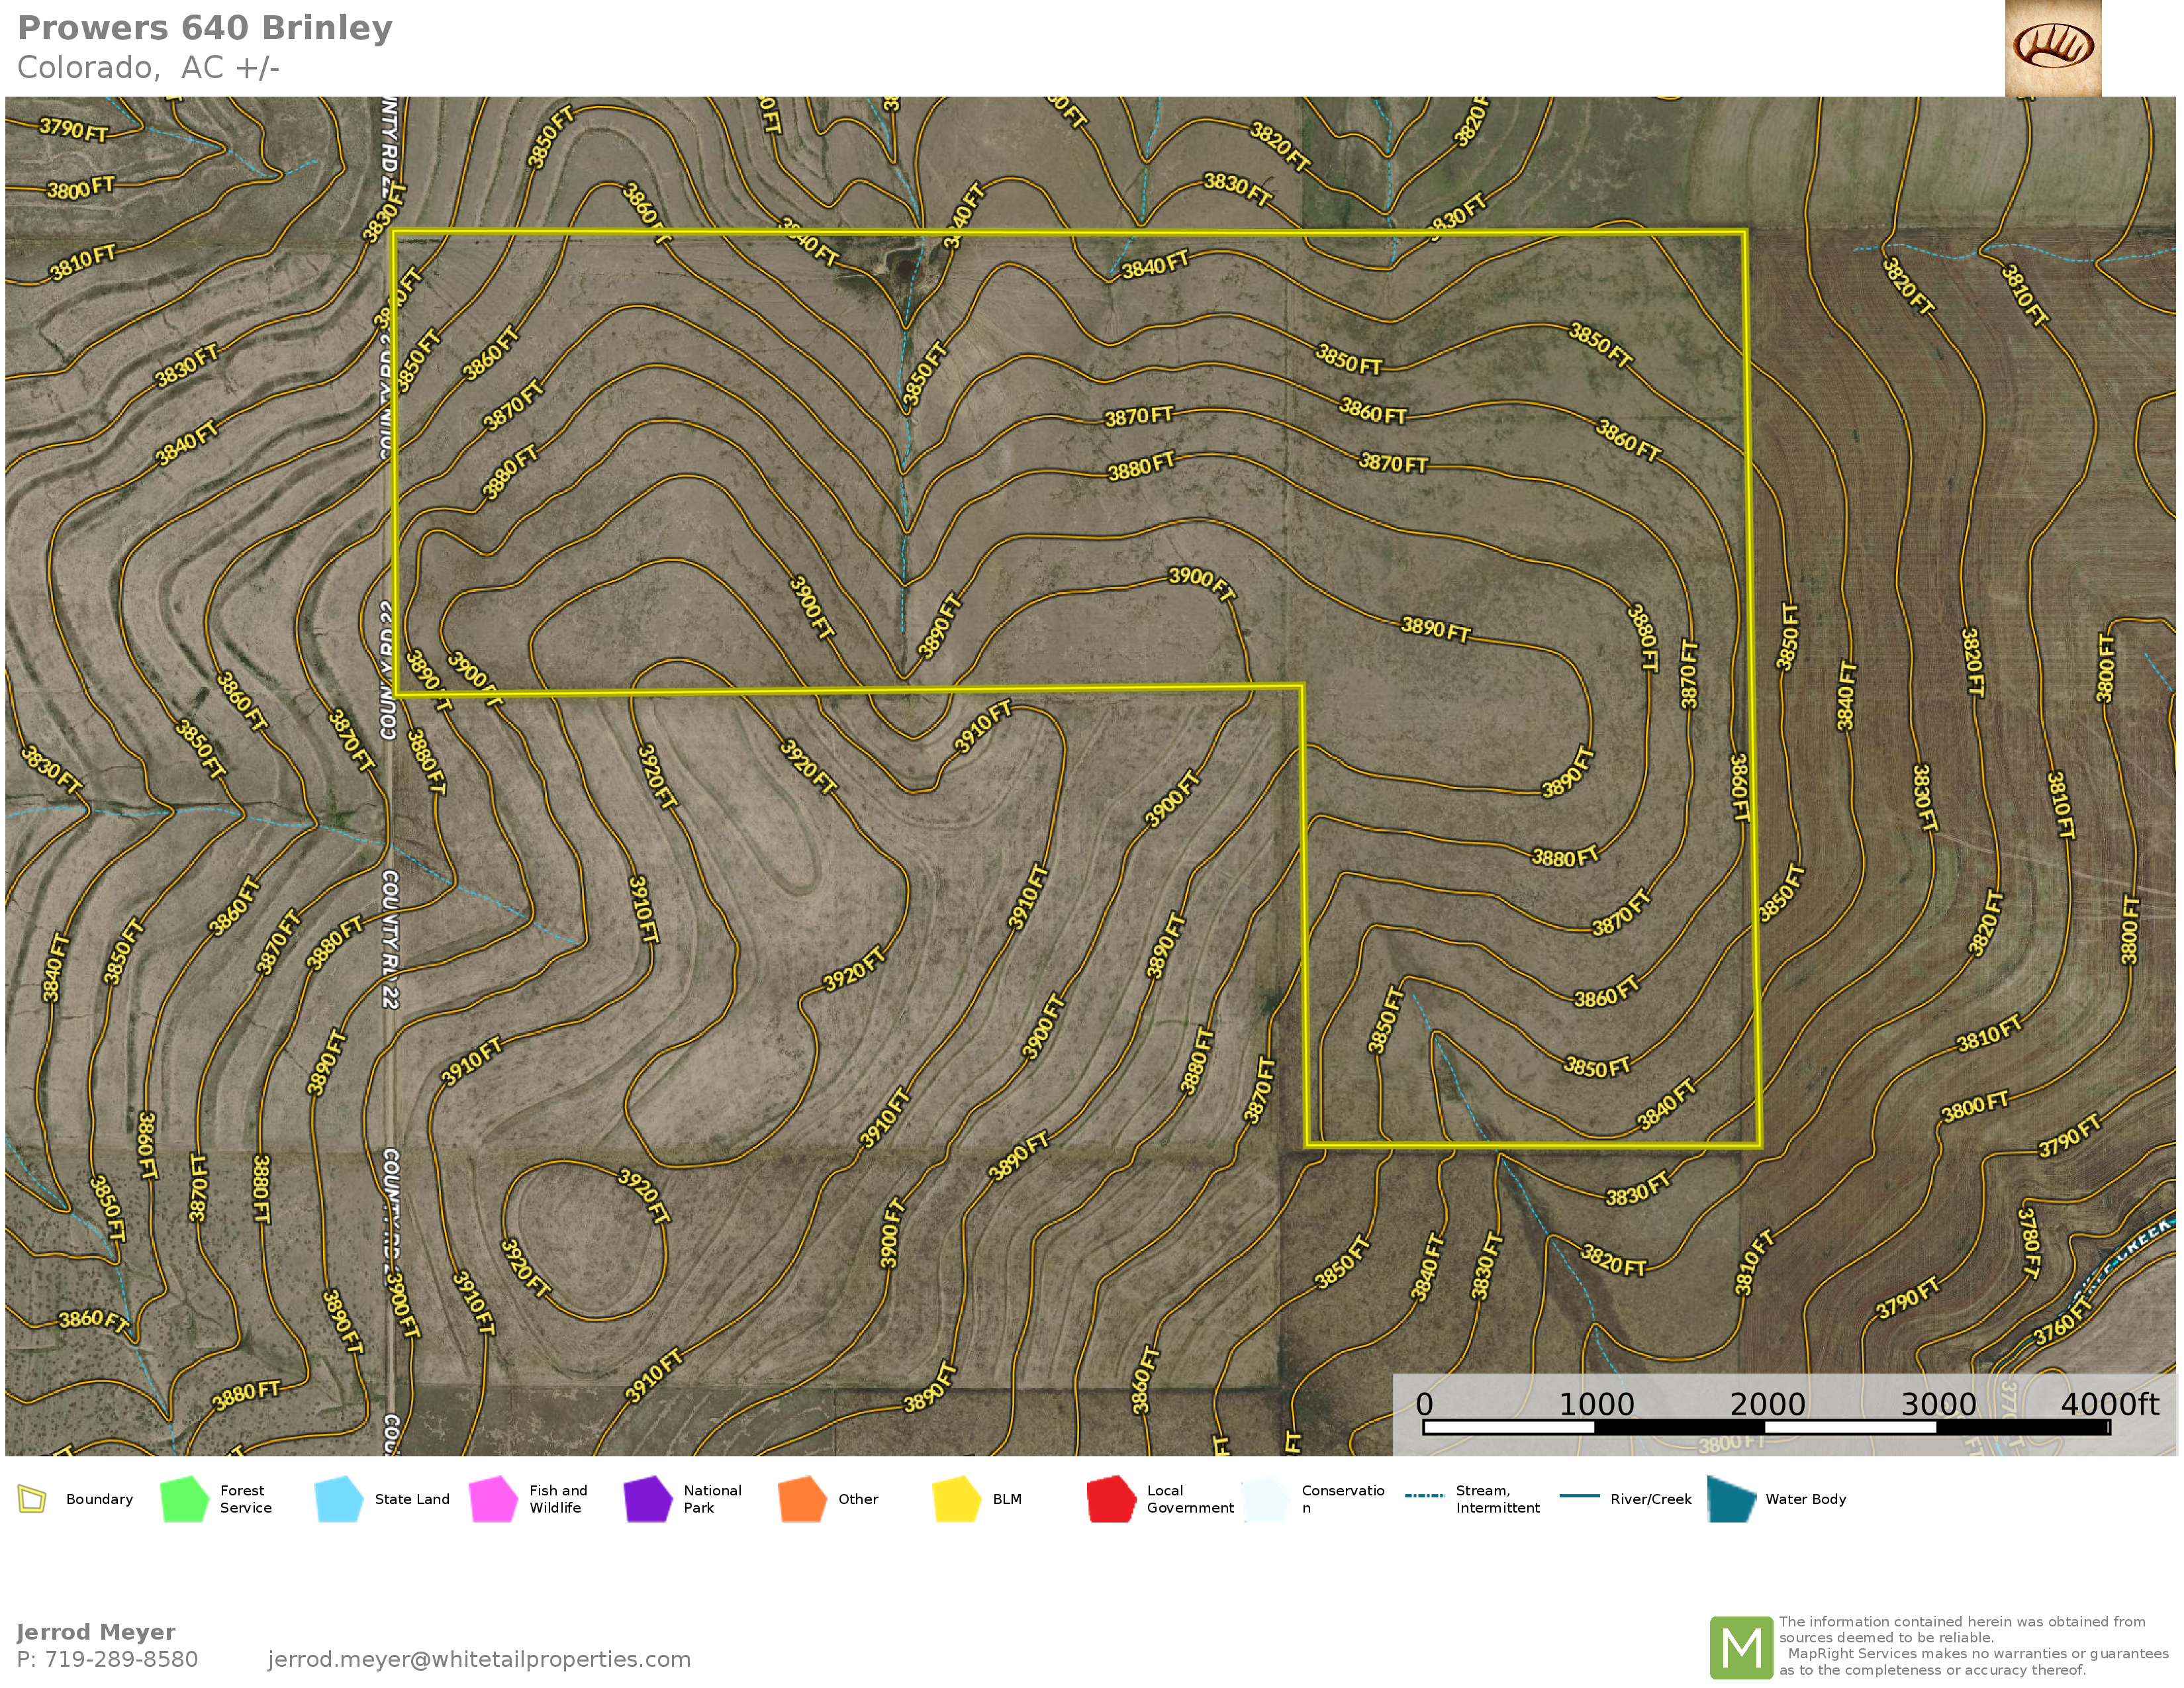Click the yellow BLM legend icon

[x=957, y=1499]
